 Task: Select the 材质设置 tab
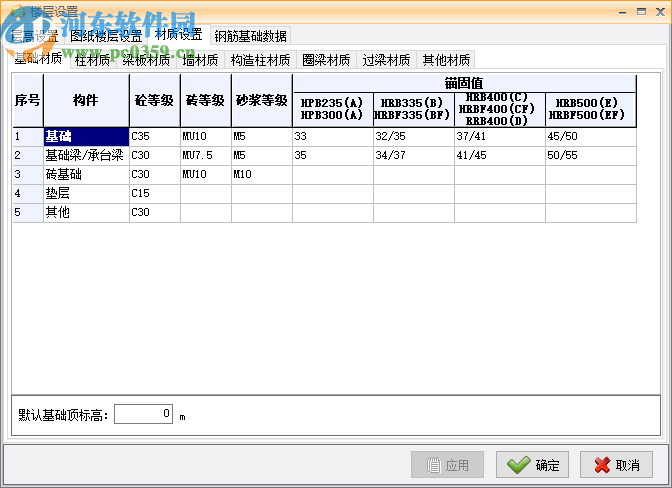179,35
